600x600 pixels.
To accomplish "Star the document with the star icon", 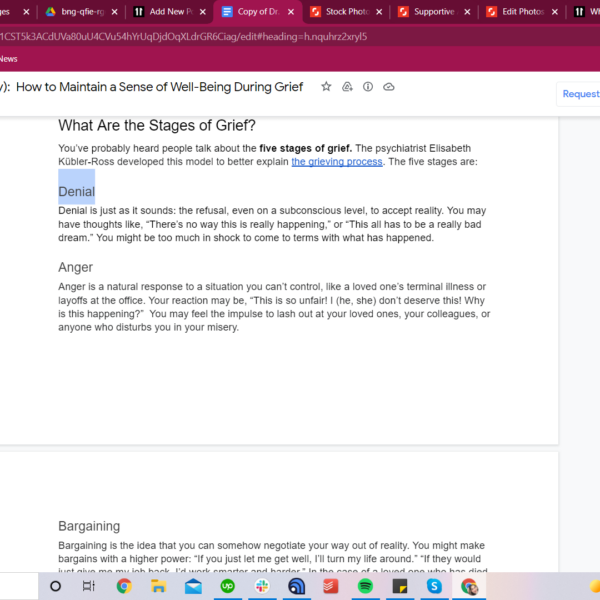I will (x=326, y=87).
